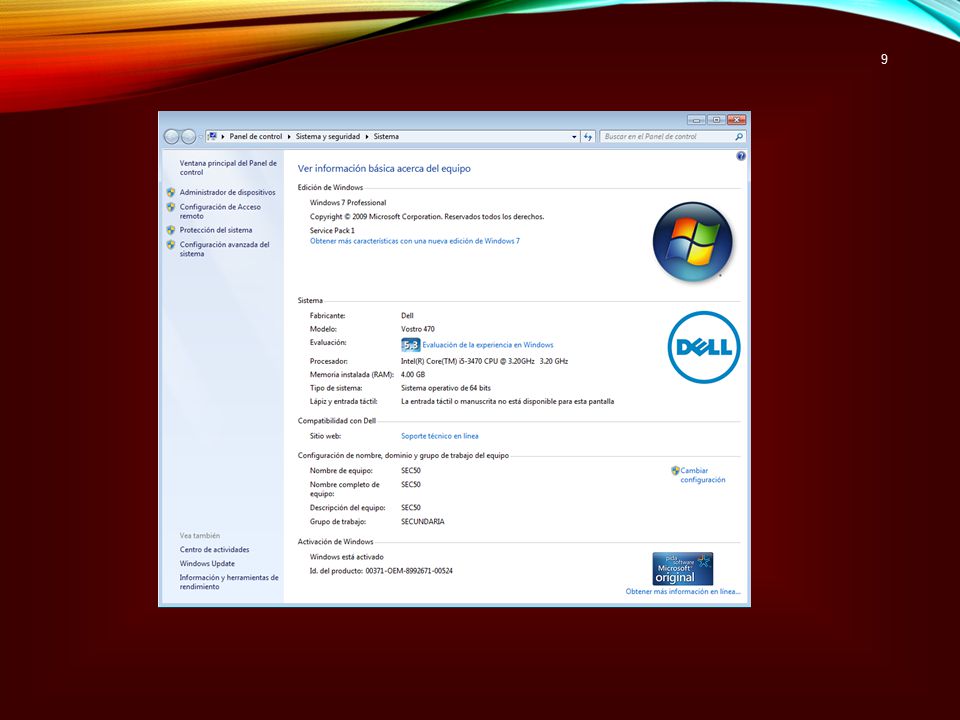Open the blue help question mark icon

tap(741, 156)
